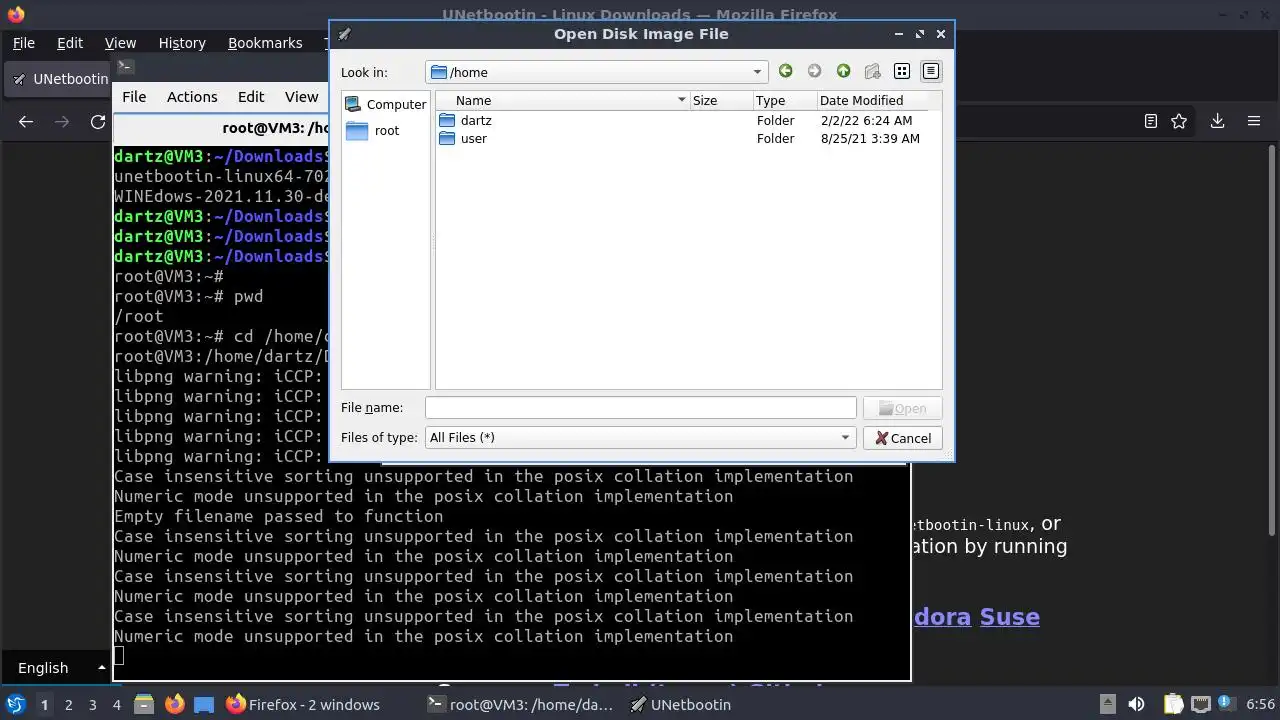Screen dimensions: 1280x720
Task: Click Firefox forward navigation arrow
Action: click(62, 121)
